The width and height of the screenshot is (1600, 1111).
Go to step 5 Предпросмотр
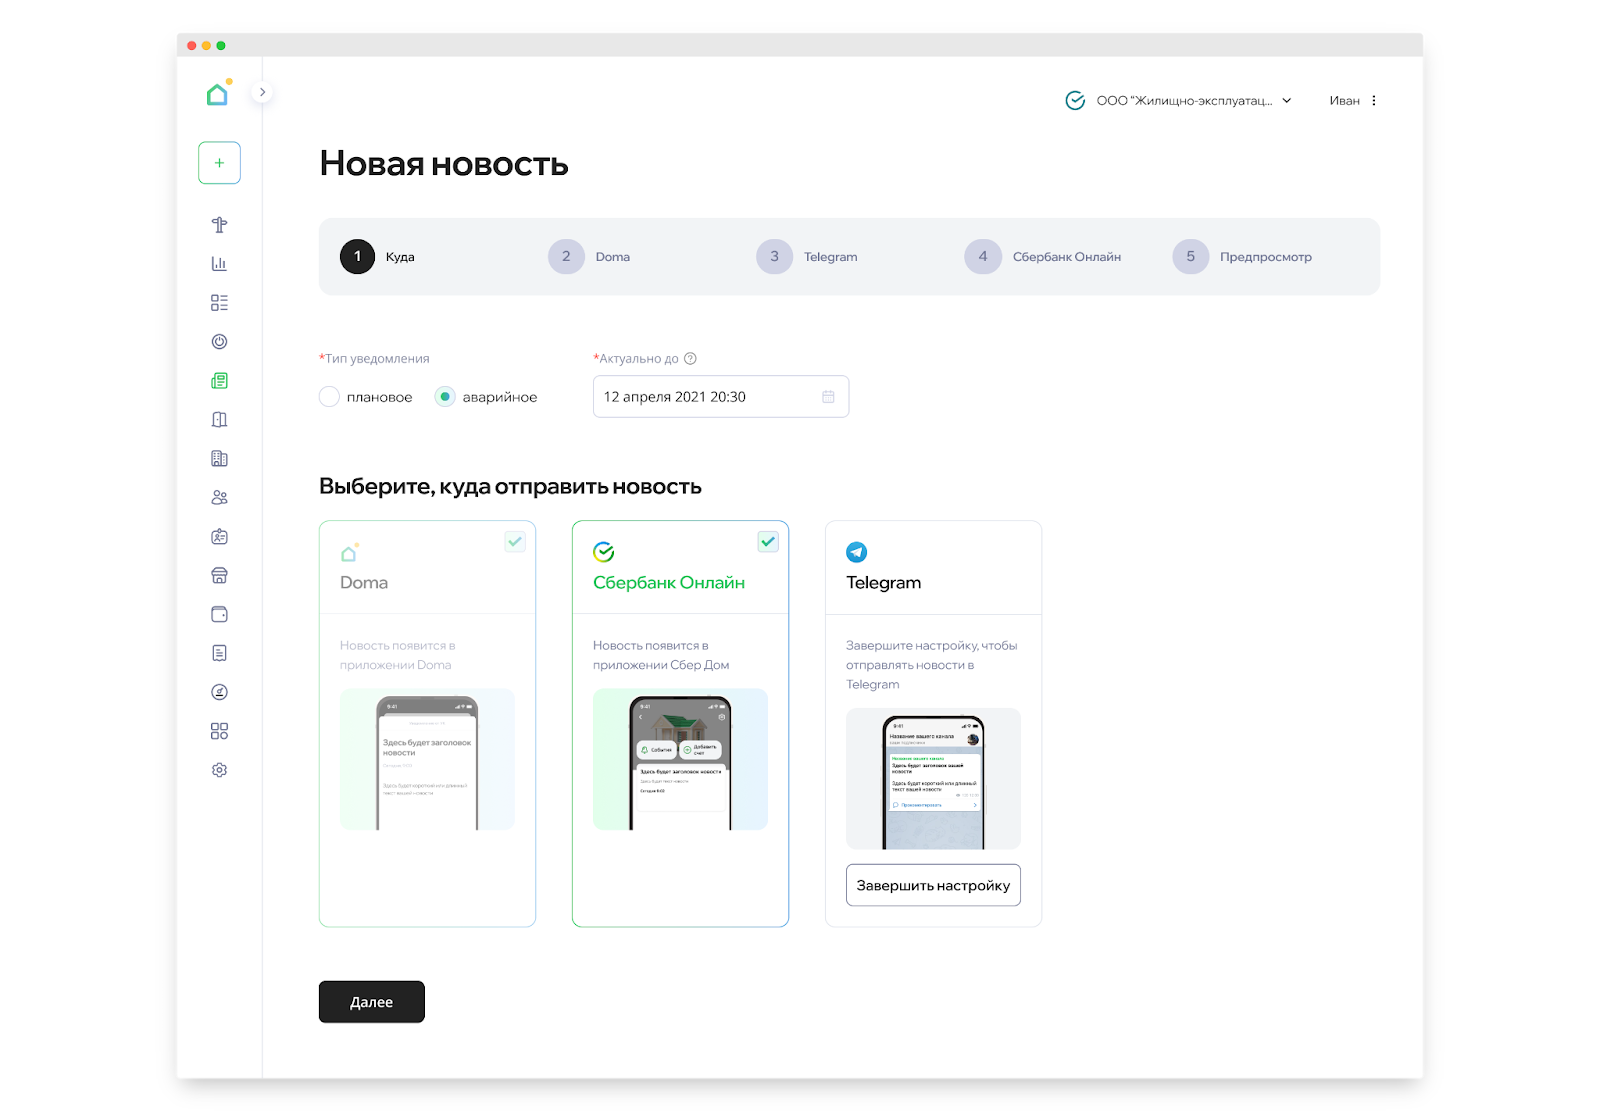coord(1242,257)
